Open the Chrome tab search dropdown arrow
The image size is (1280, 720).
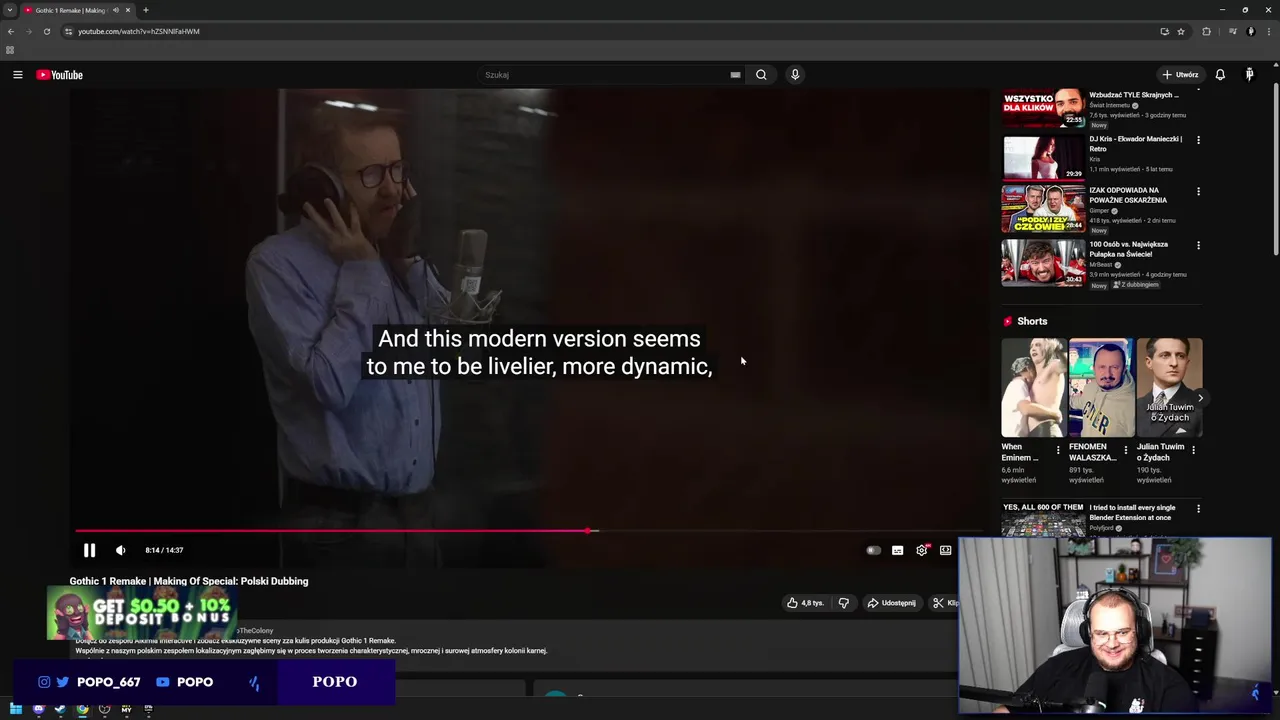pyautogui.click(x=10, y=10)
